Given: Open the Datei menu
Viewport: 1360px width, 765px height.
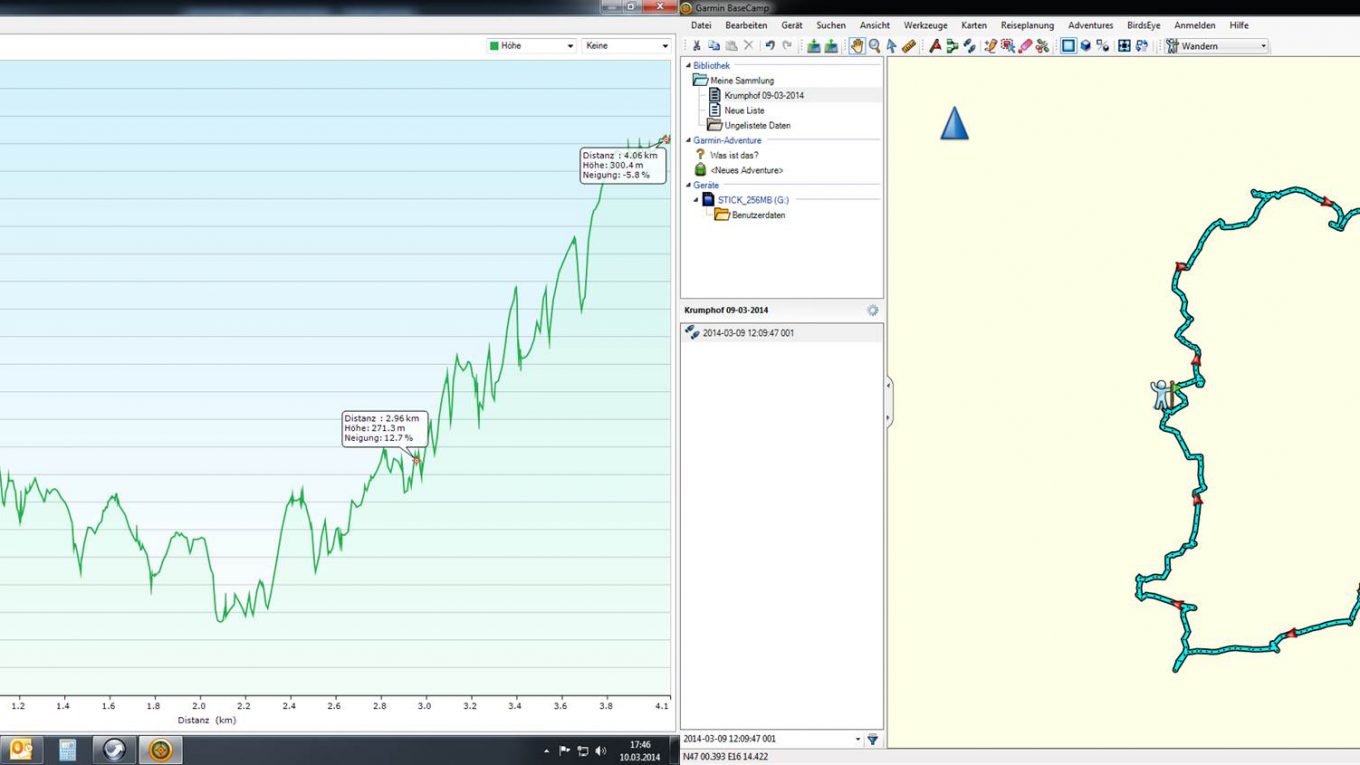Looking at the screenshot, I should pyautogui.click(x=701, y=25).
